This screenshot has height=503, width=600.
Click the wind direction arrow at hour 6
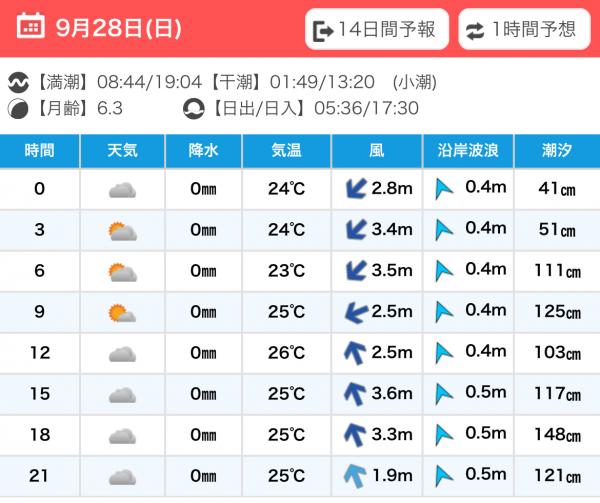coord(354,272)
